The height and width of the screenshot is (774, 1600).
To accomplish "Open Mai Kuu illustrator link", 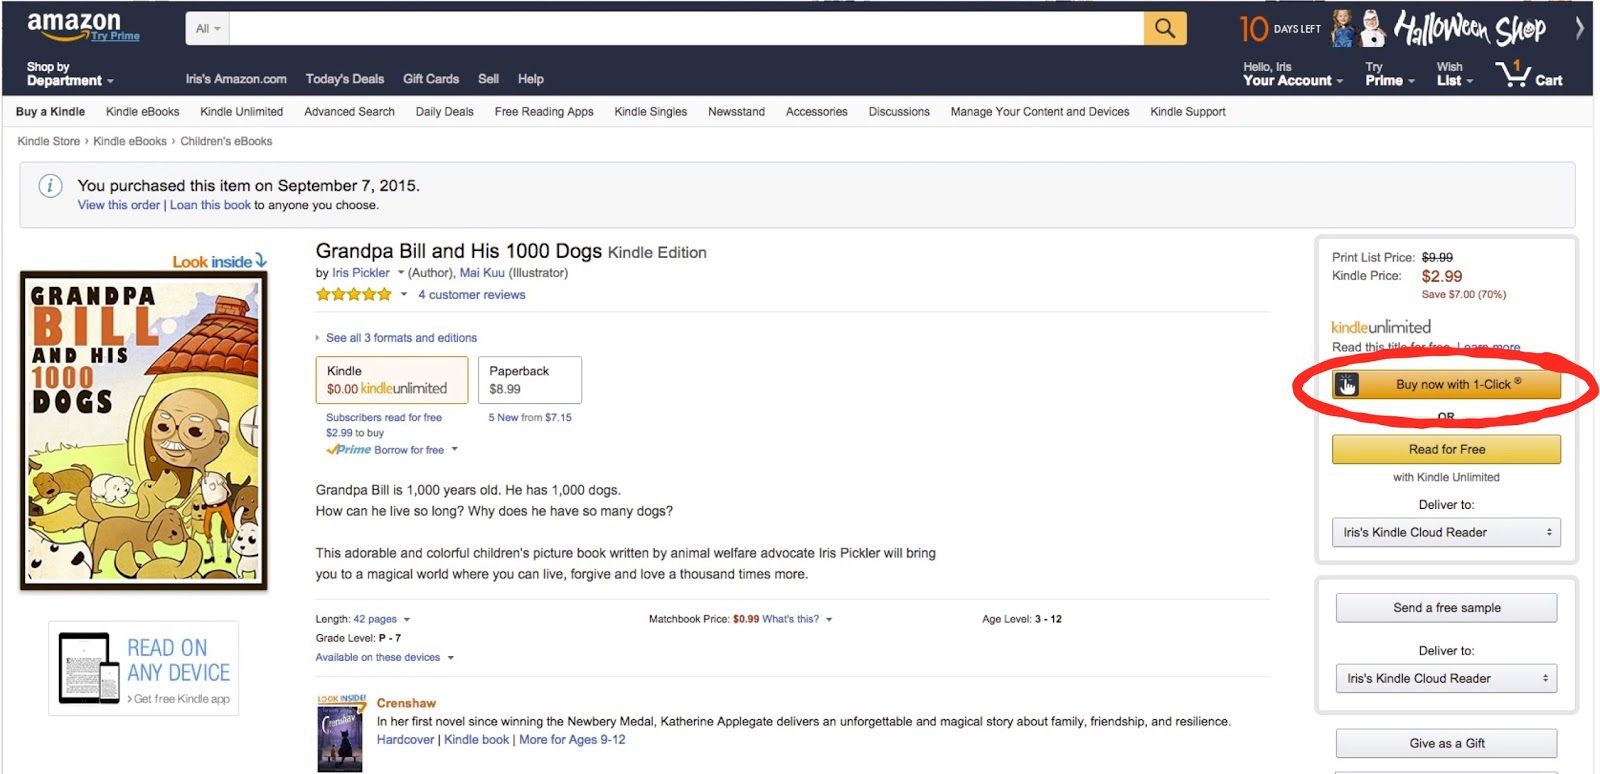I will point(482,273).
